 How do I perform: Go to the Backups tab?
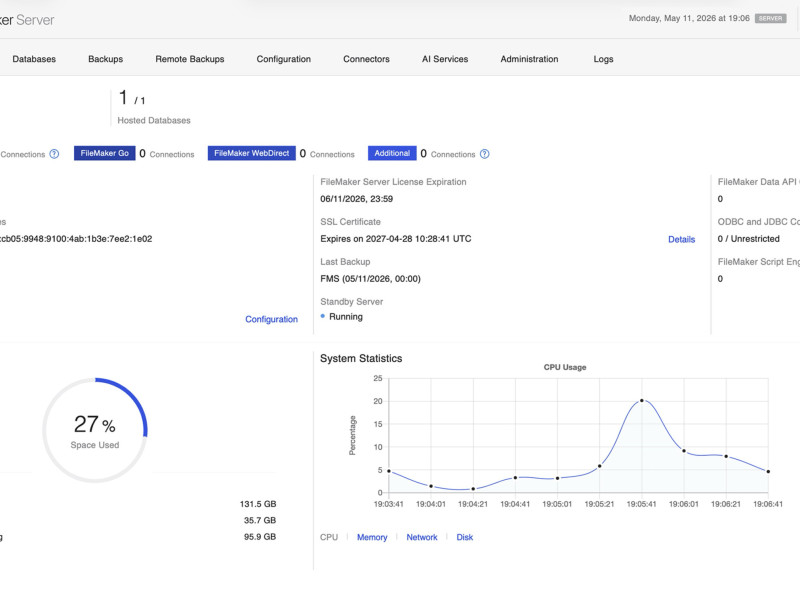click(x=106, y=59)
